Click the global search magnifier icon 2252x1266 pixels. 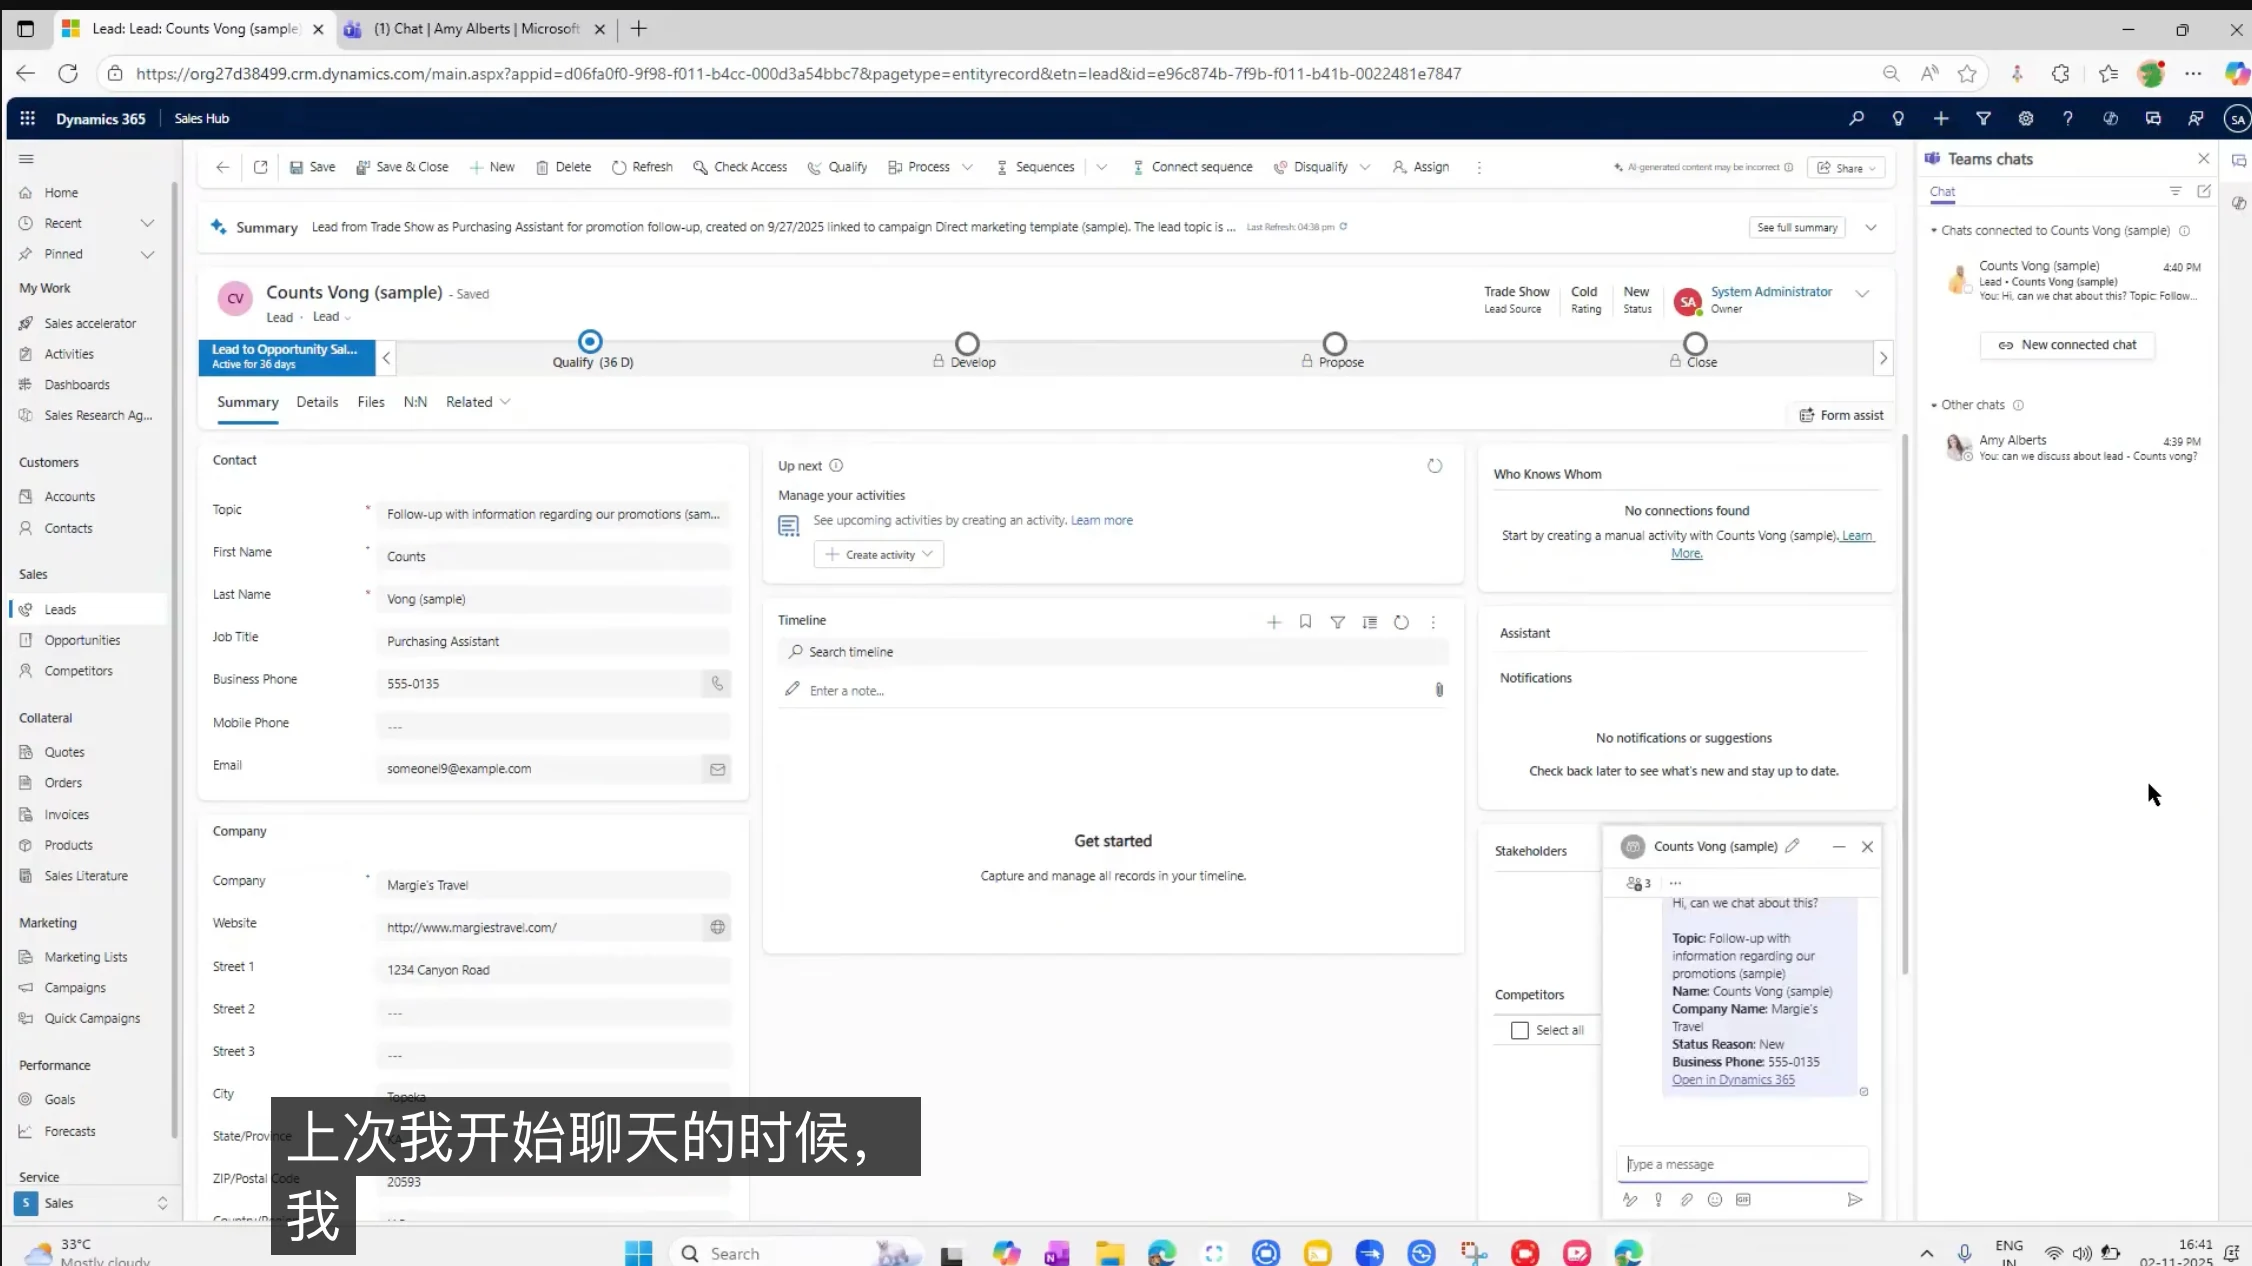(1856, 118)
